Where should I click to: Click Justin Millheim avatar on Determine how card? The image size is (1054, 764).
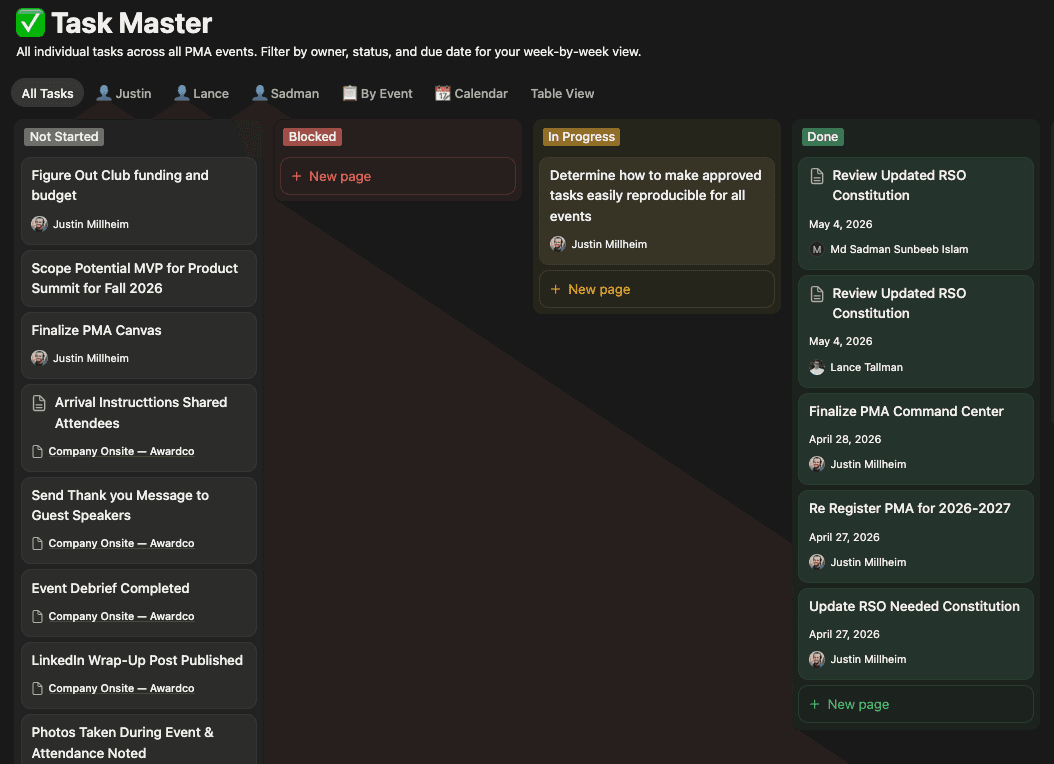tap(558, 244)
